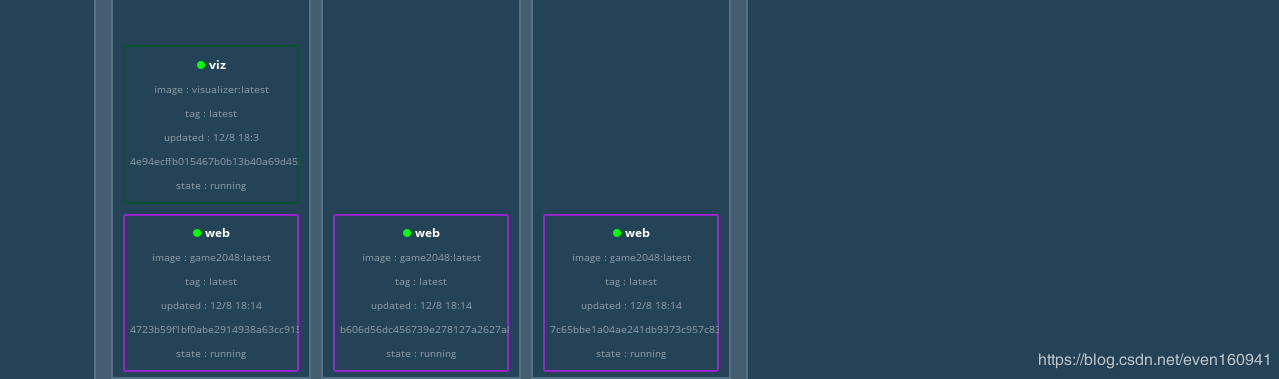This screenshot has width=1279, height=379.
Task: Click the 'state : running' line in the card with ID 4723b59f
Action: pyautogui.click(x=211, y=354)
